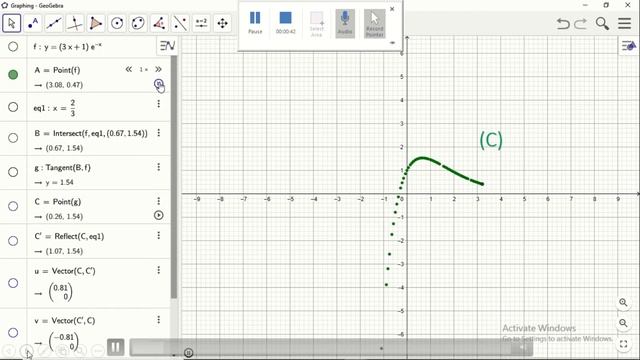This screenshot has height=360, width=640.
Task: Select the Point tool
Action: (33, 23)
